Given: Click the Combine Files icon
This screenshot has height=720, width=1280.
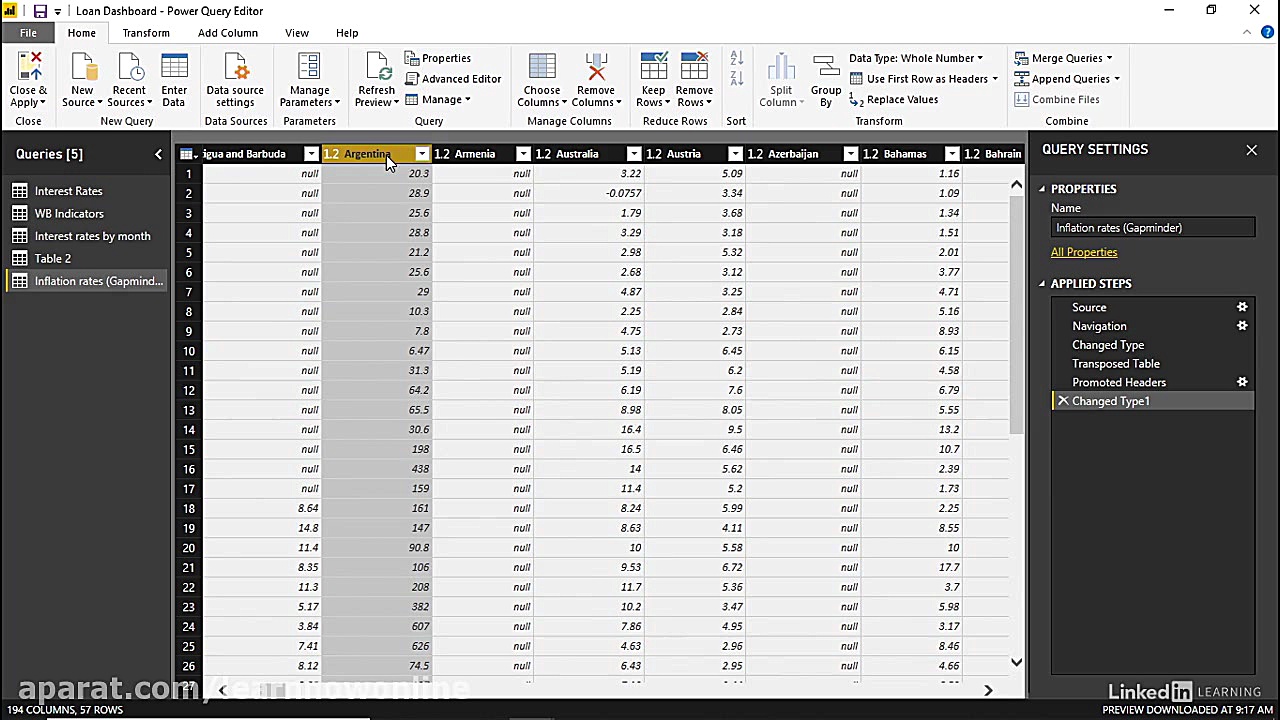Looking at the screenshot, I should click(1021, 99).
